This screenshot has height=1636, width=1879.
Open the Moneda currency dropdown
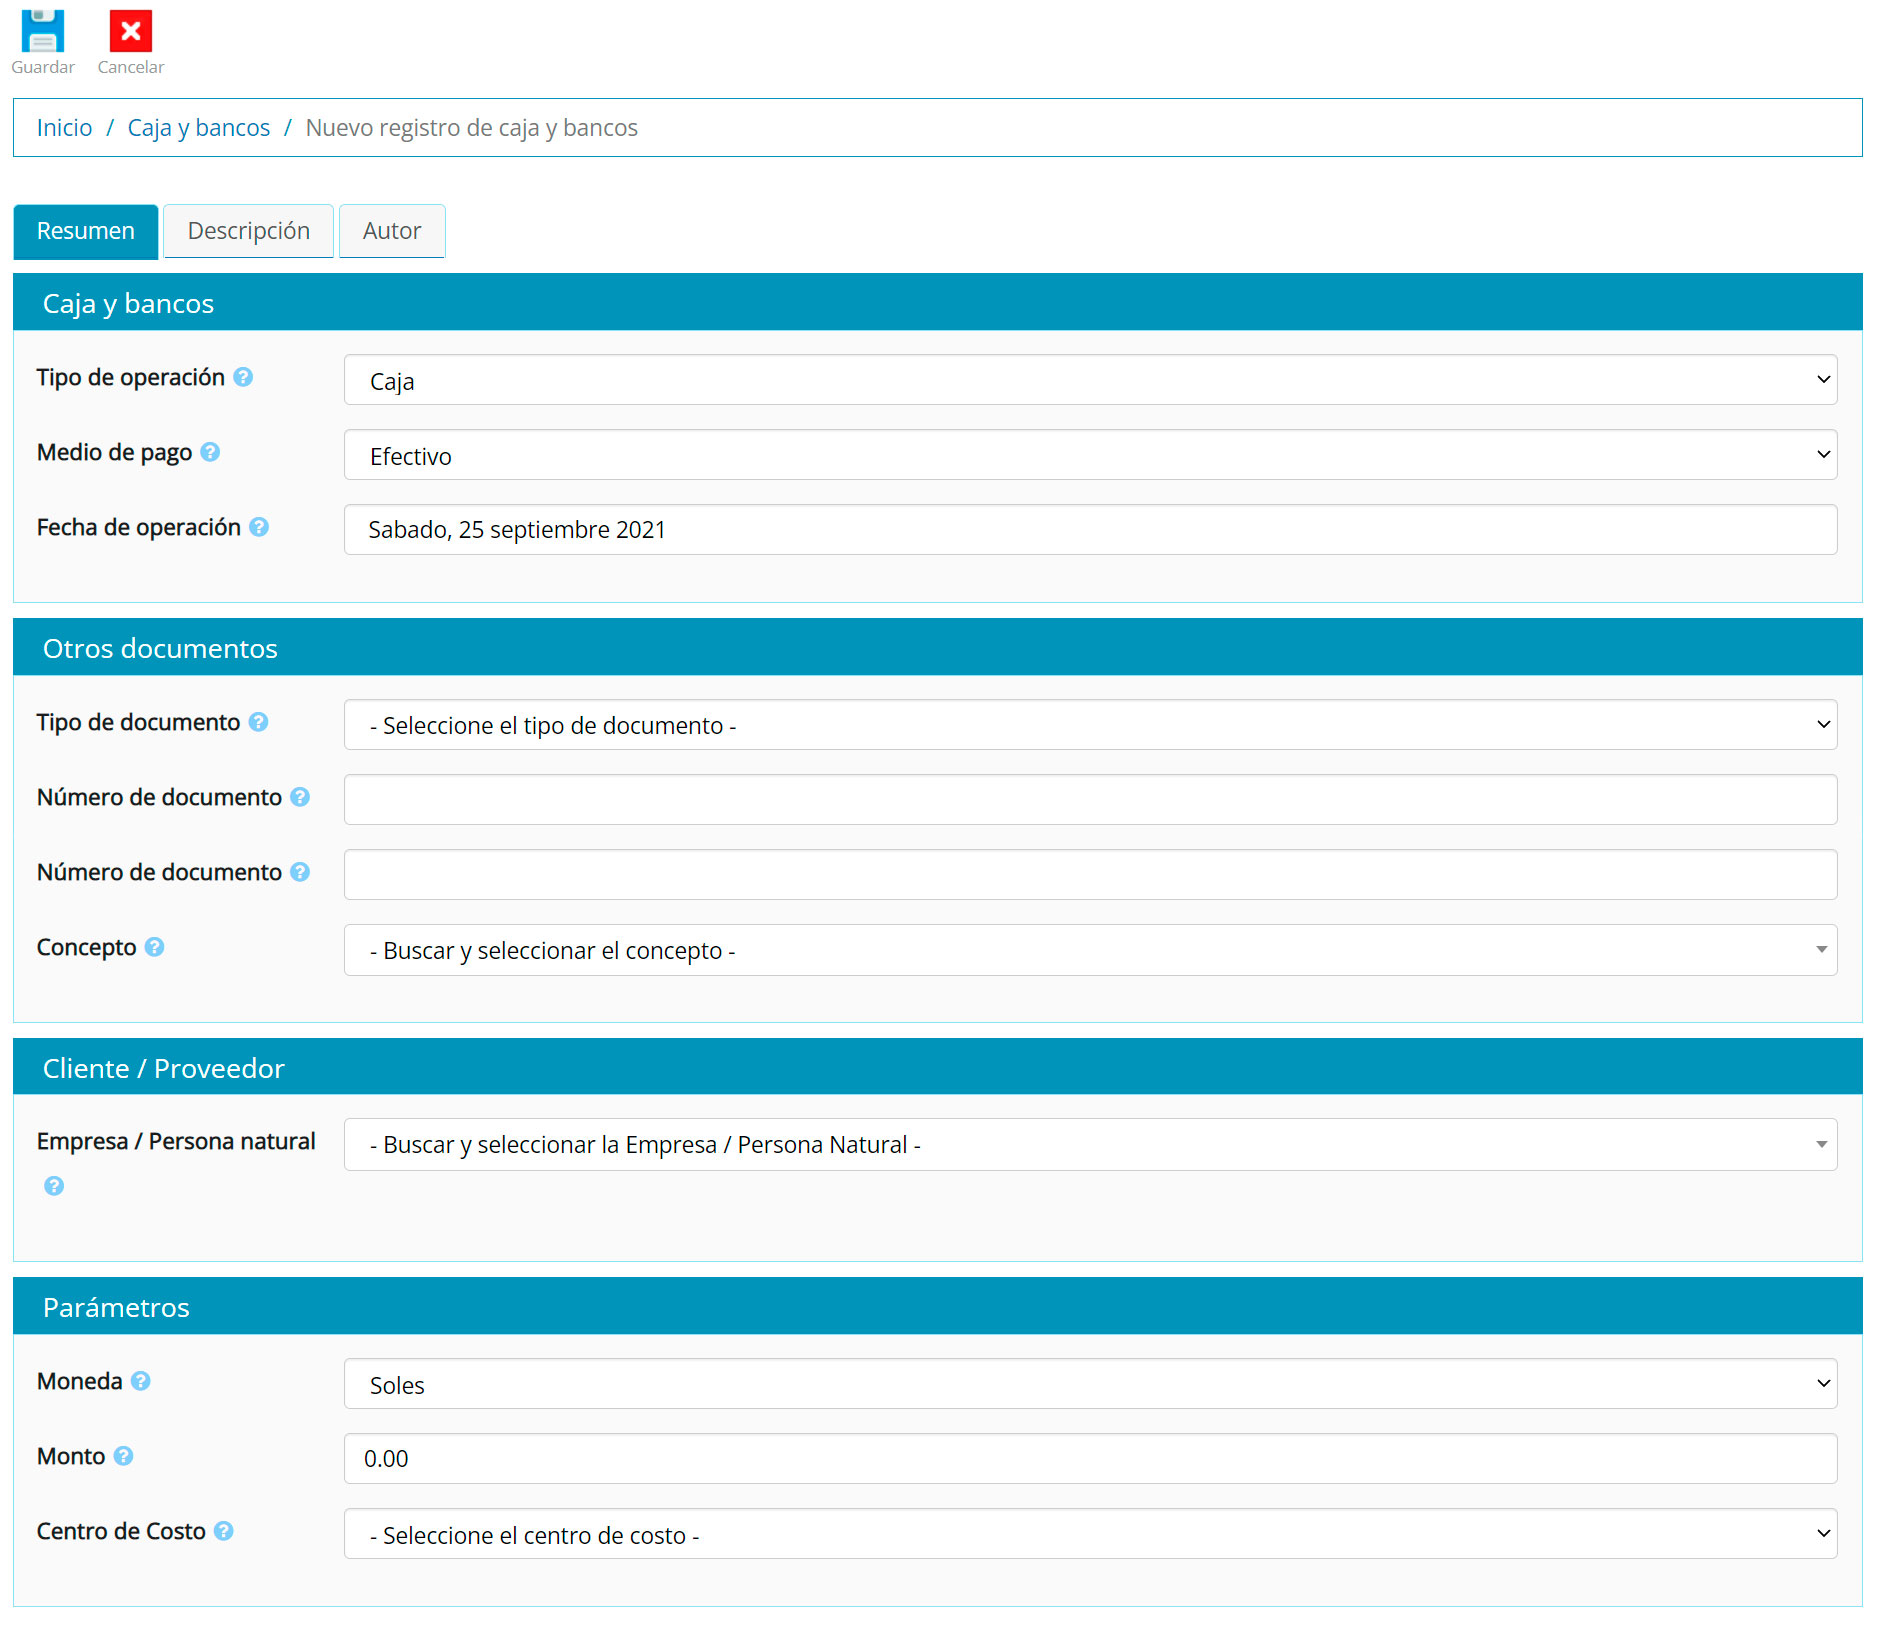click(1090, 1384)
